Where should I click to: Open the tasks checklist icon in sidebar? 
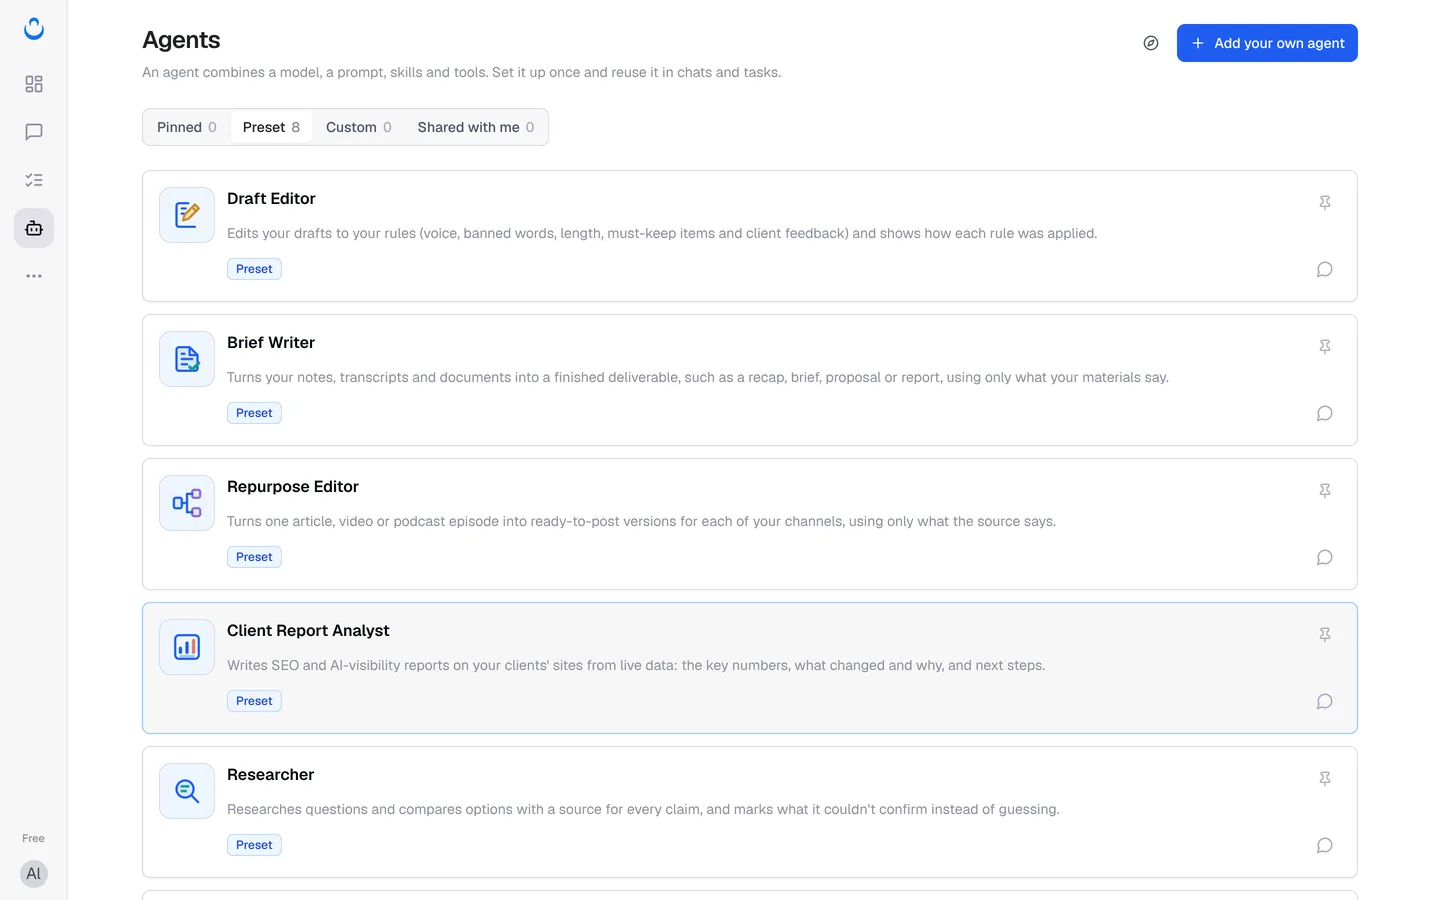(x=34, y=180)
